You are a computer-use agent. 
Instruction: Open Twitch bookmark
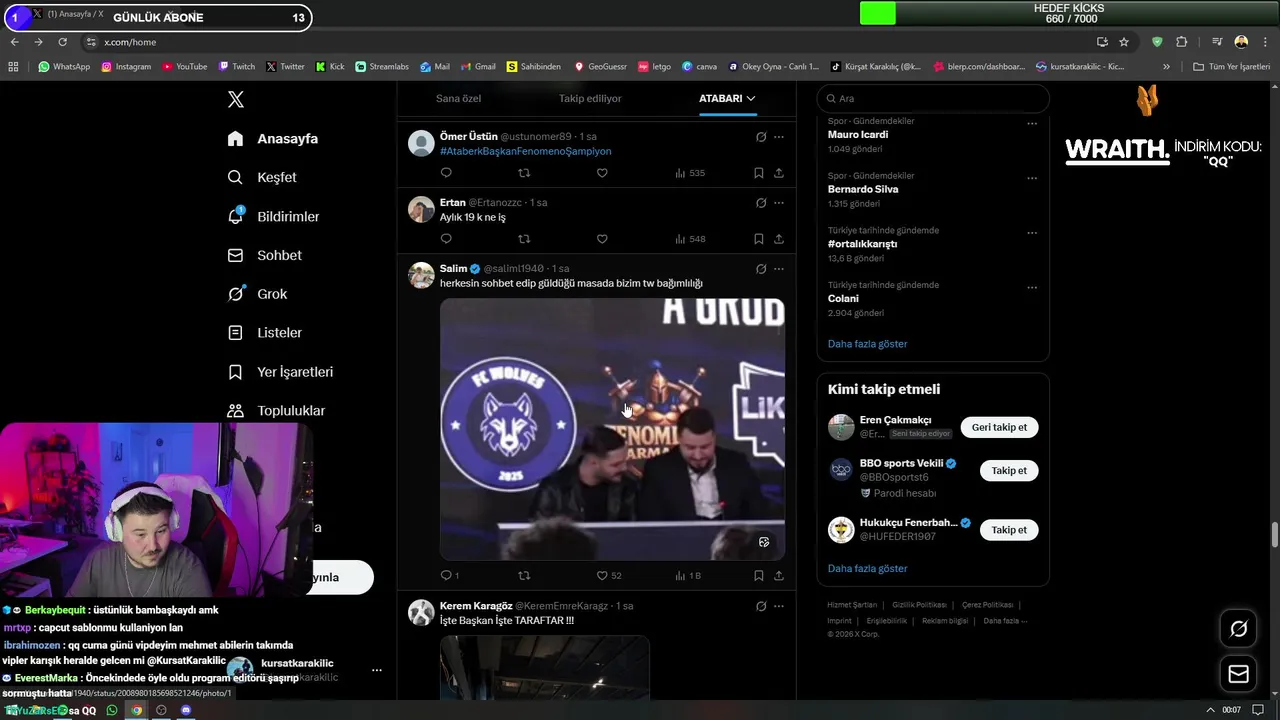coord(237,67)
